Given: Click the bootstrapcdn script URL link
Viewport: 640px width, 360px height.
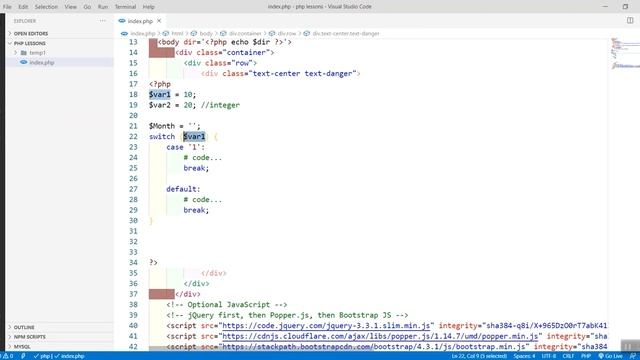Looking at the screenshot, I should click(373, 347).
